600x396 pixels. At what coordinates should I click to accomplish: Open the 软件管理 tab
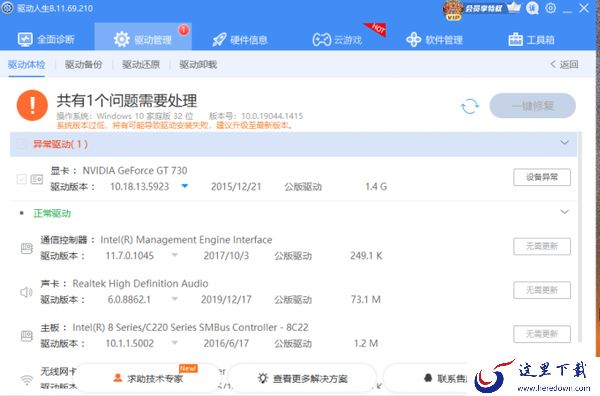point(434,40)
